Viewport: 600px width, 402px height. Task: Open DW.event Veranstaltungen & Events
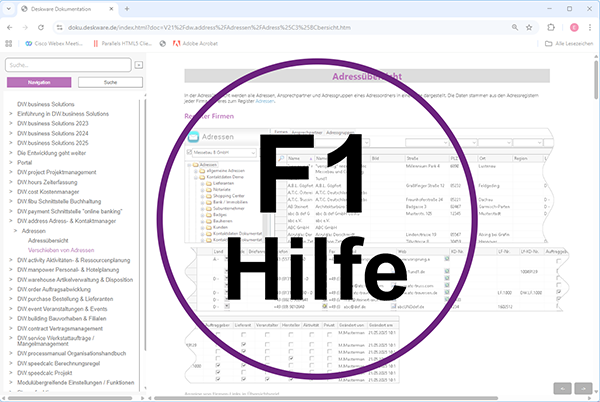coord(62,309)
